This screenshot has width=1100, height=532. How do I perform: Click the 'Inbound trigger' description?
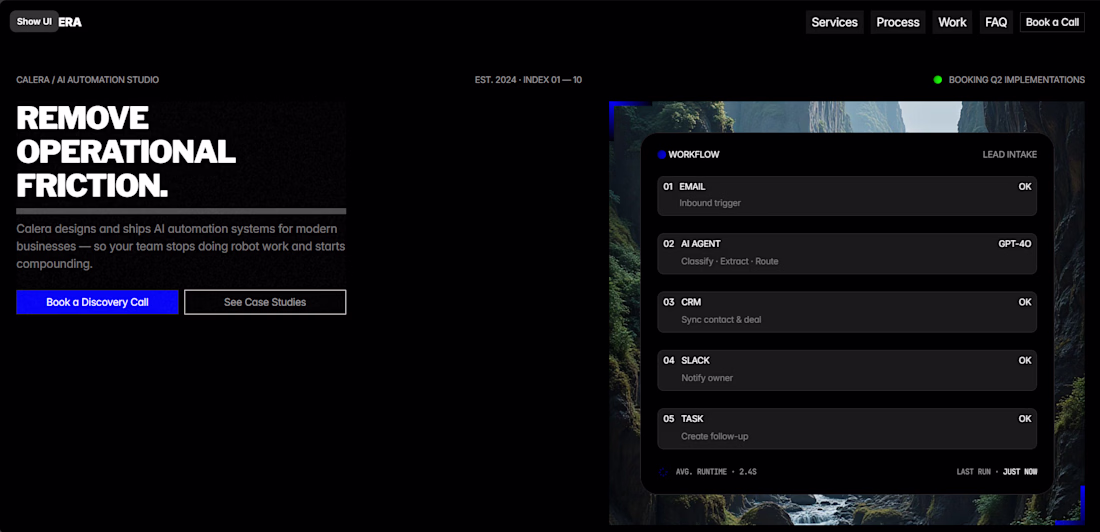pyautogui.click(x=710, y=203)
